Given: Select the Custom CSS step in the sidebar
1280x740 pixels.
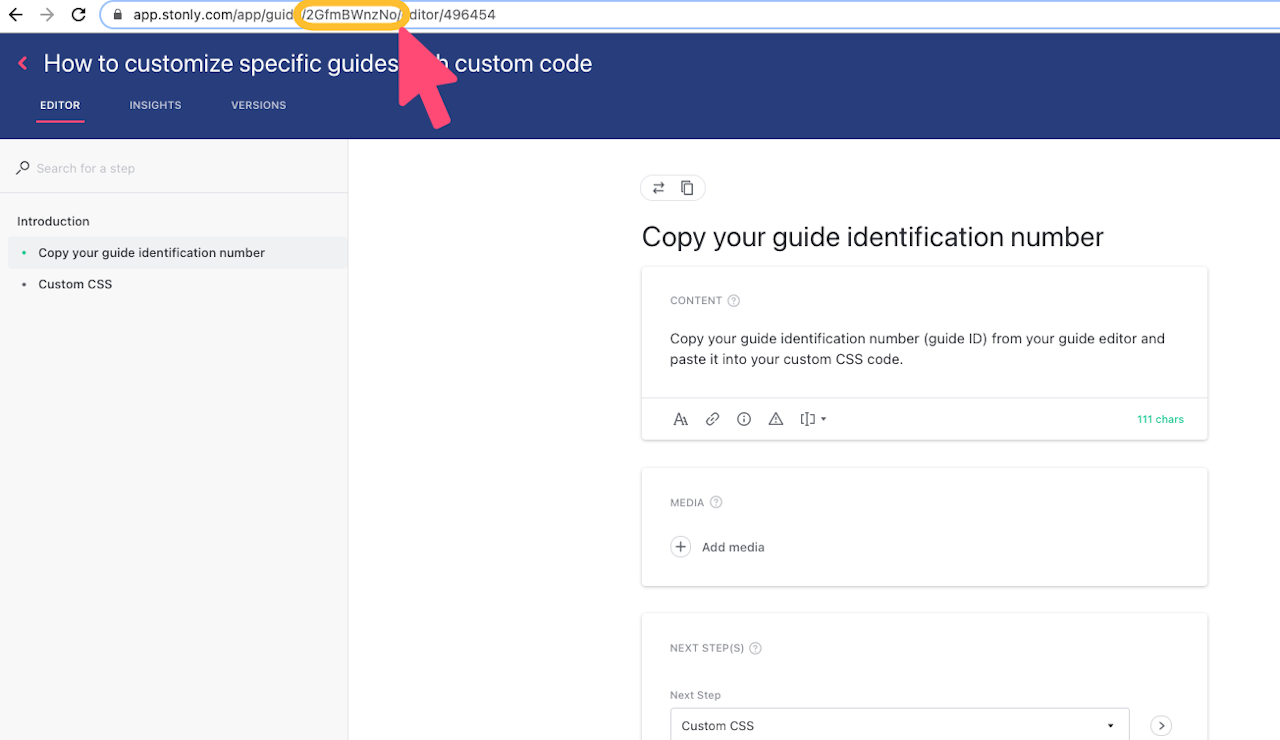Looking at the screenshot, I should pyautogui.click(x=75, y=284).
